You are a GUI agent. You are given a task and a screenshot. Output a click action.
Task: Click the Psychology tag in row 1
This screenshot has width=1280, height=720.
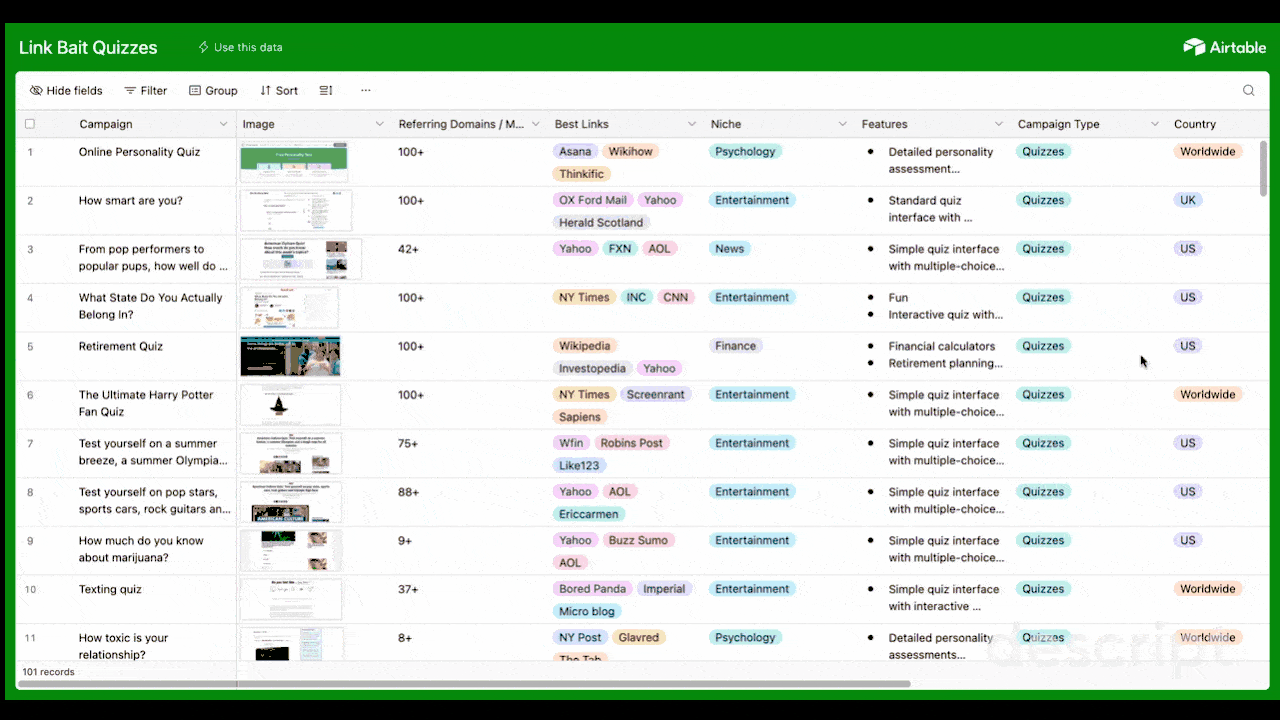coord(745,152)
